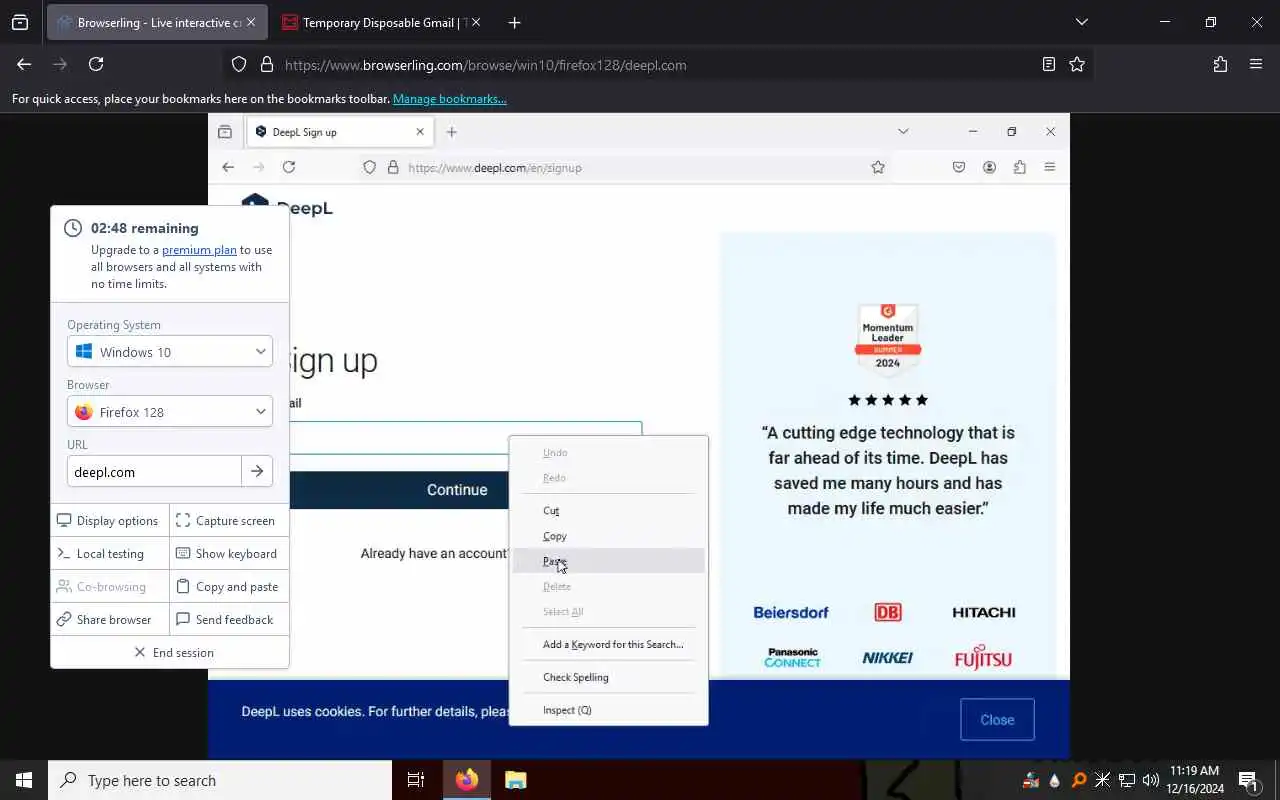Screen dimensions: 1280x800
Task: Choose Cut from the context menu
Action: 608,511
